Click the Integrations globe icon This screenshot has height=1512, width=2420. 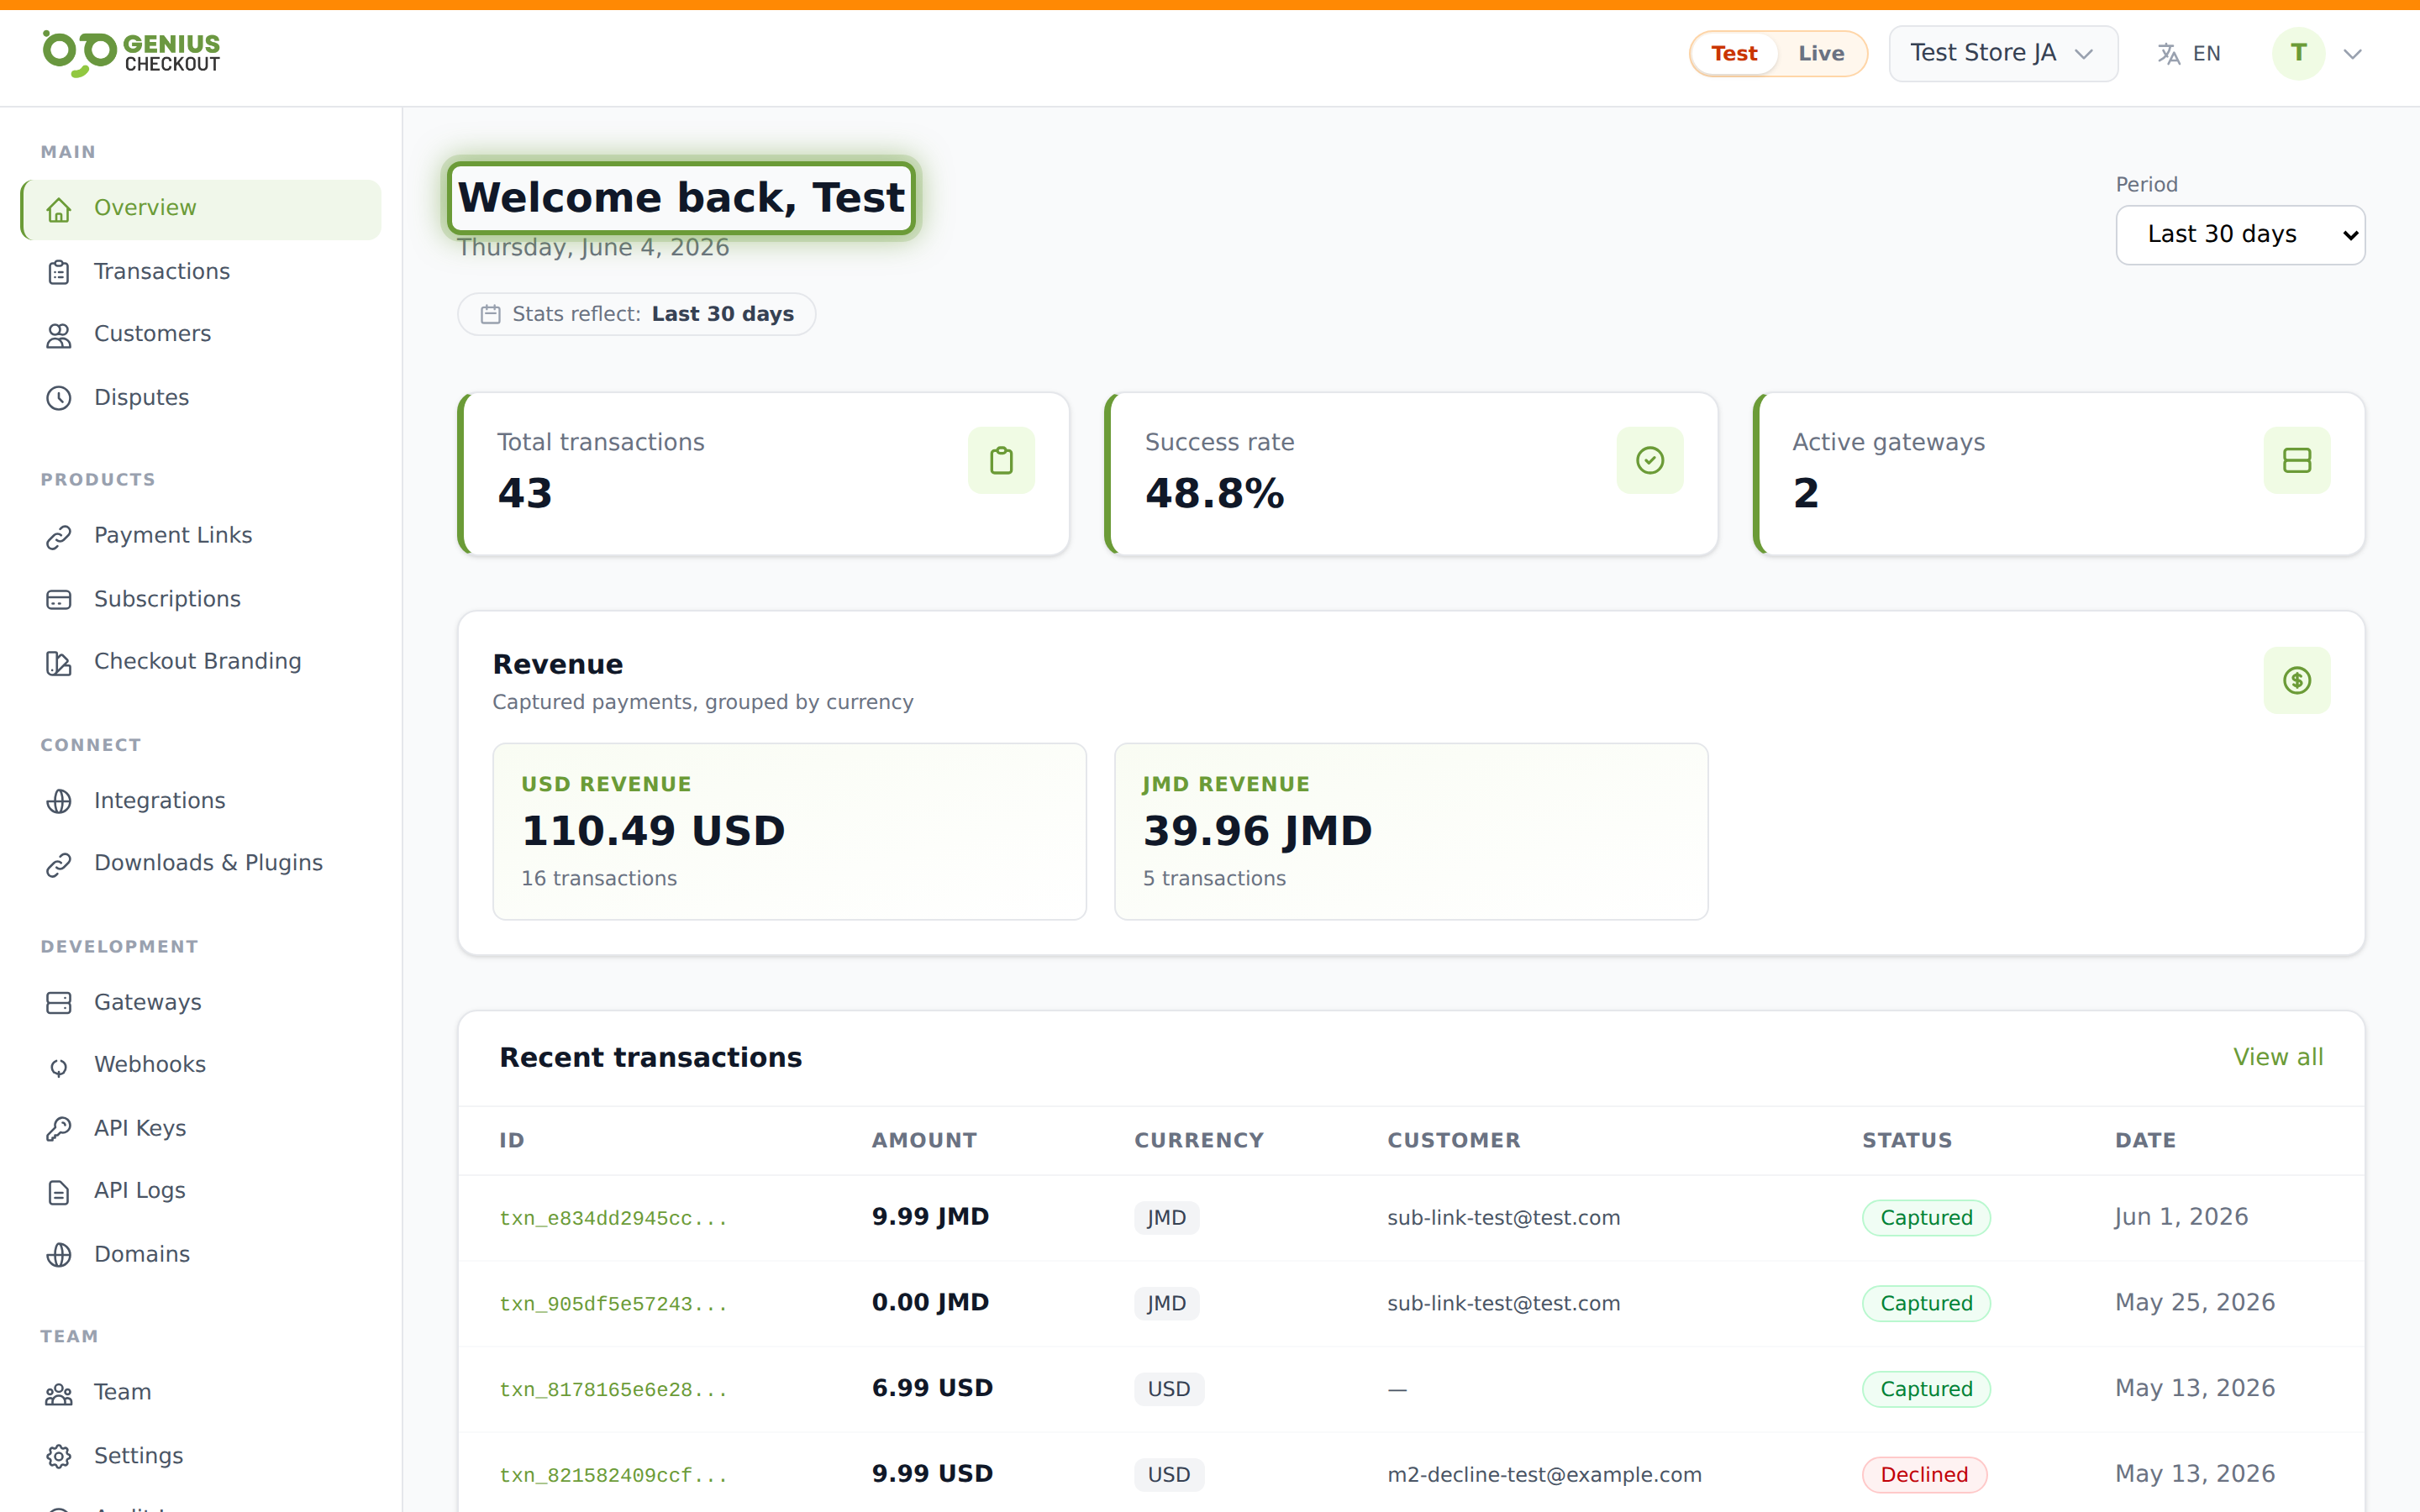[x=59, y=801]
